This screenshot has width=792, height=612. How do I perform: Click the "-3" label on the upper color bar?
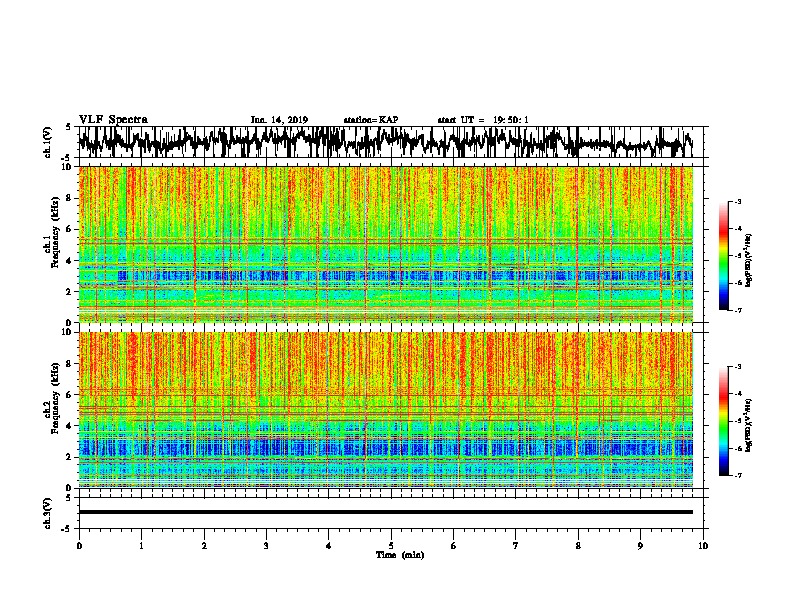(x=737, y=201)
